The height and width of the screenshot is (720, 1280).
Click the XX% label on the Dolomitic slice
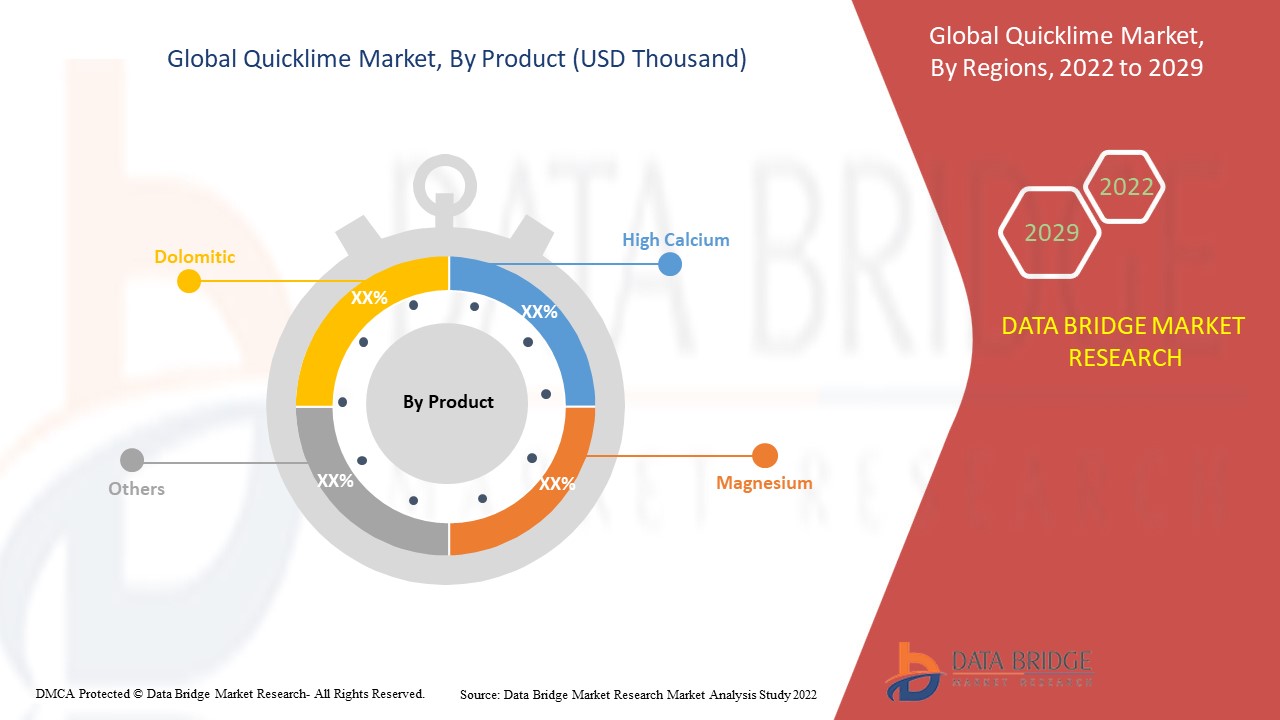[371, 297]
